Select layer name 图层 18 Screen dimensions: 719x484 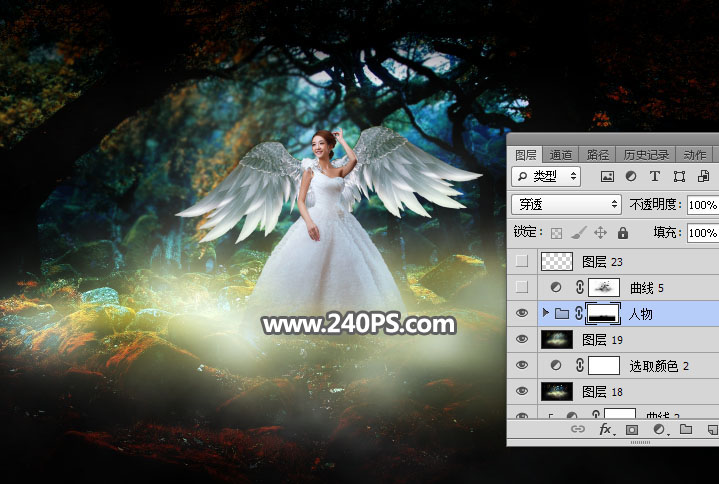click(x=602, y=392)
